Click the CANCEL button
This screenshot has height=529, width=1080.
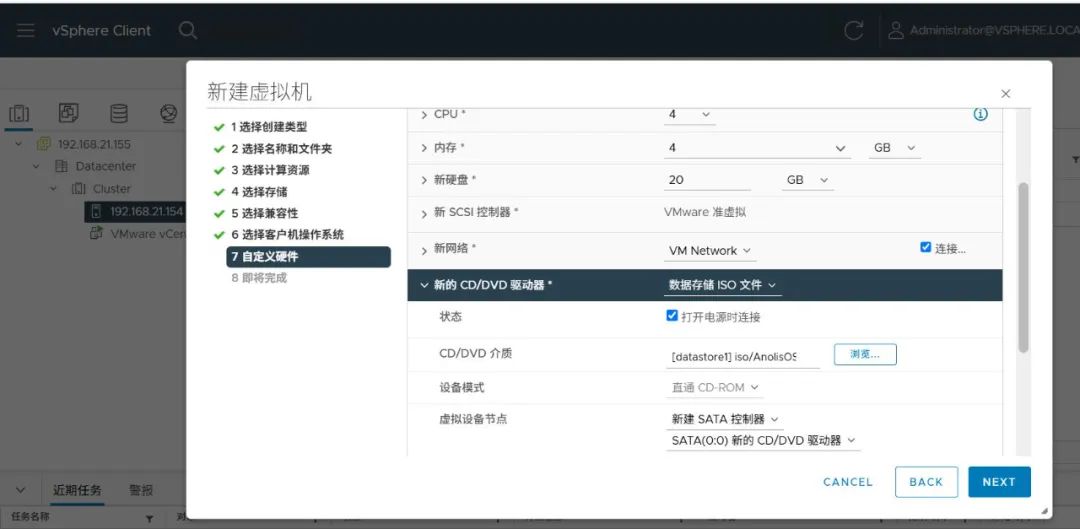pyautogui.click(x=848, y=482)
